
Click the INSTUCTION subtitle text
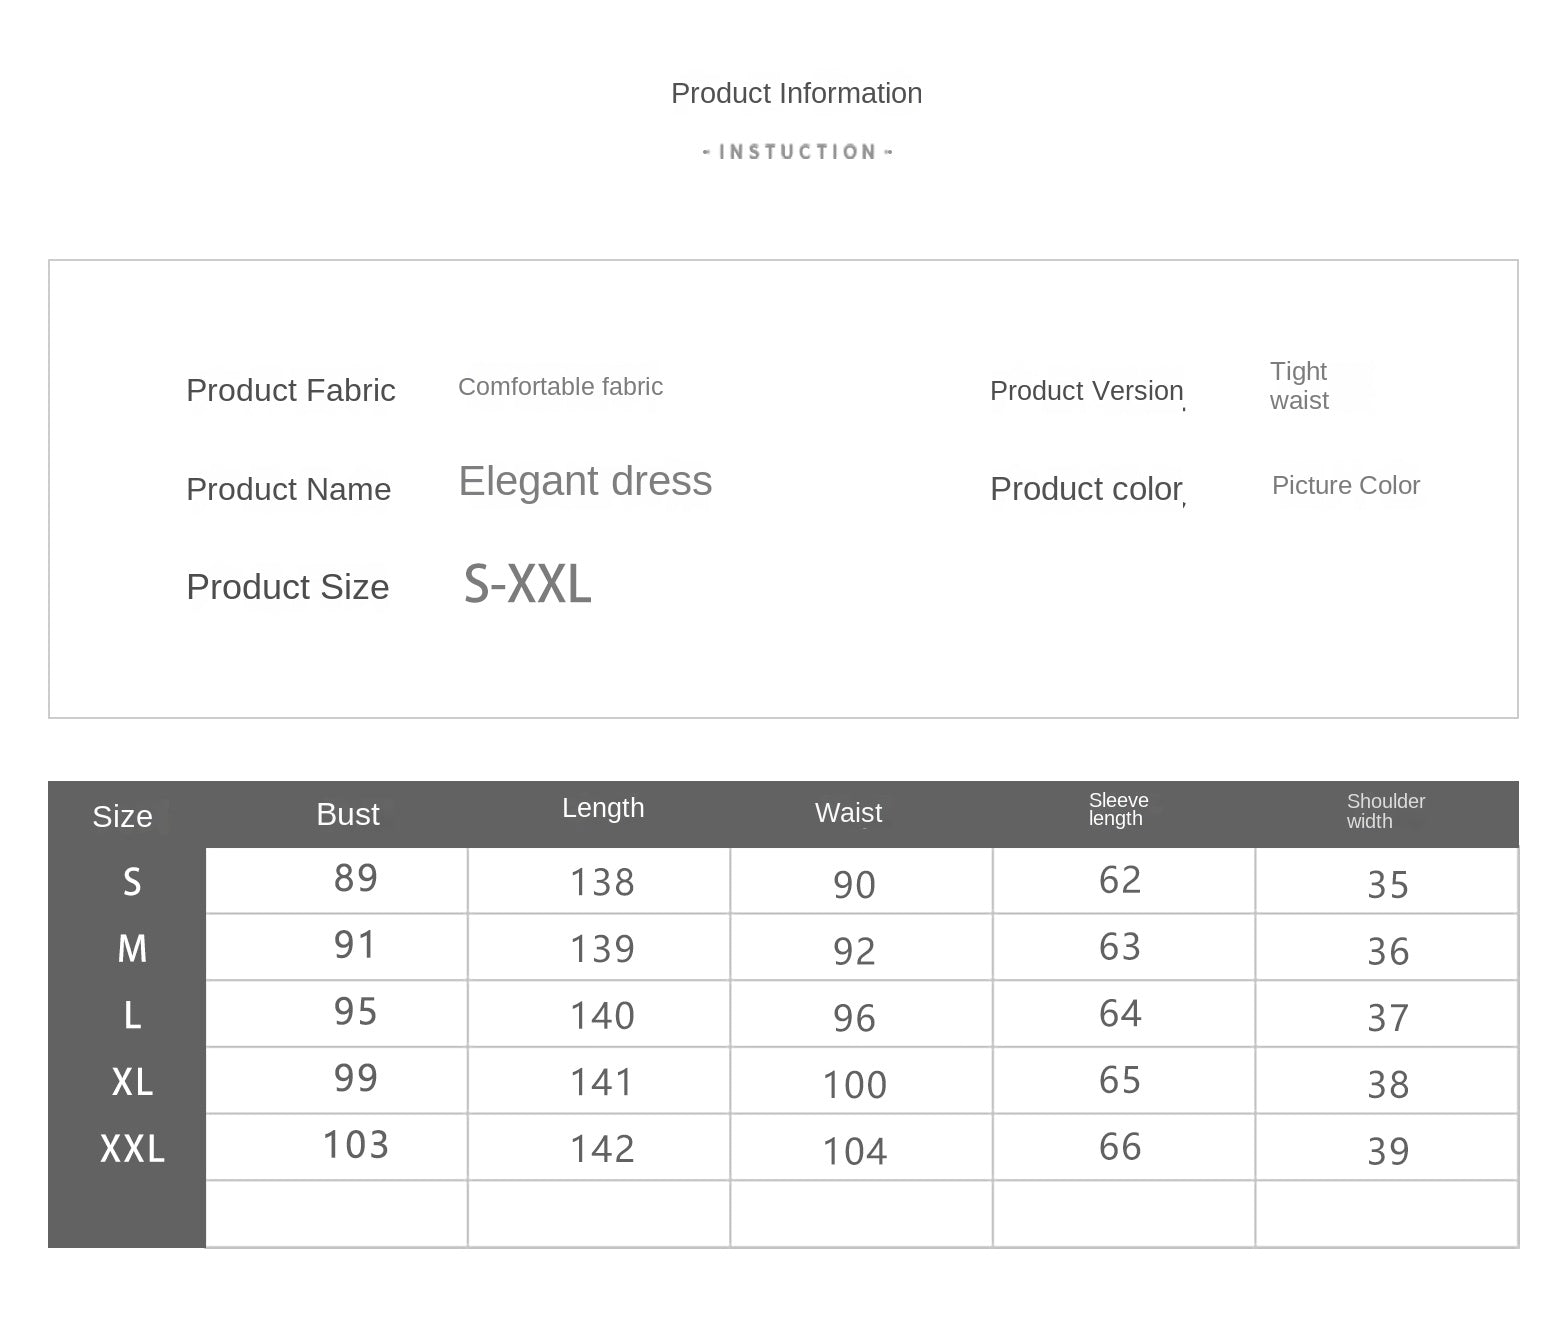click(x=797, y=152)
